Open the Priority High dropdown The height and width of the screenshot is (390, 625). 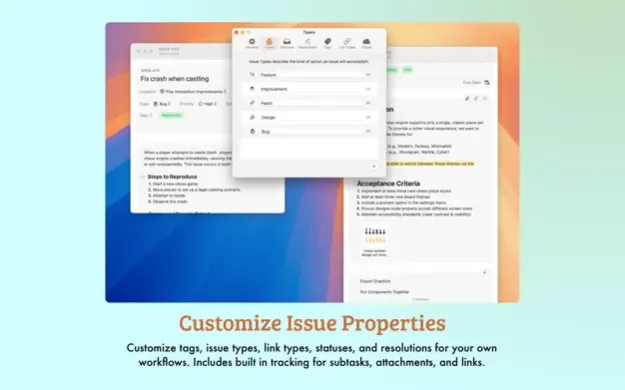pos(207,104)
